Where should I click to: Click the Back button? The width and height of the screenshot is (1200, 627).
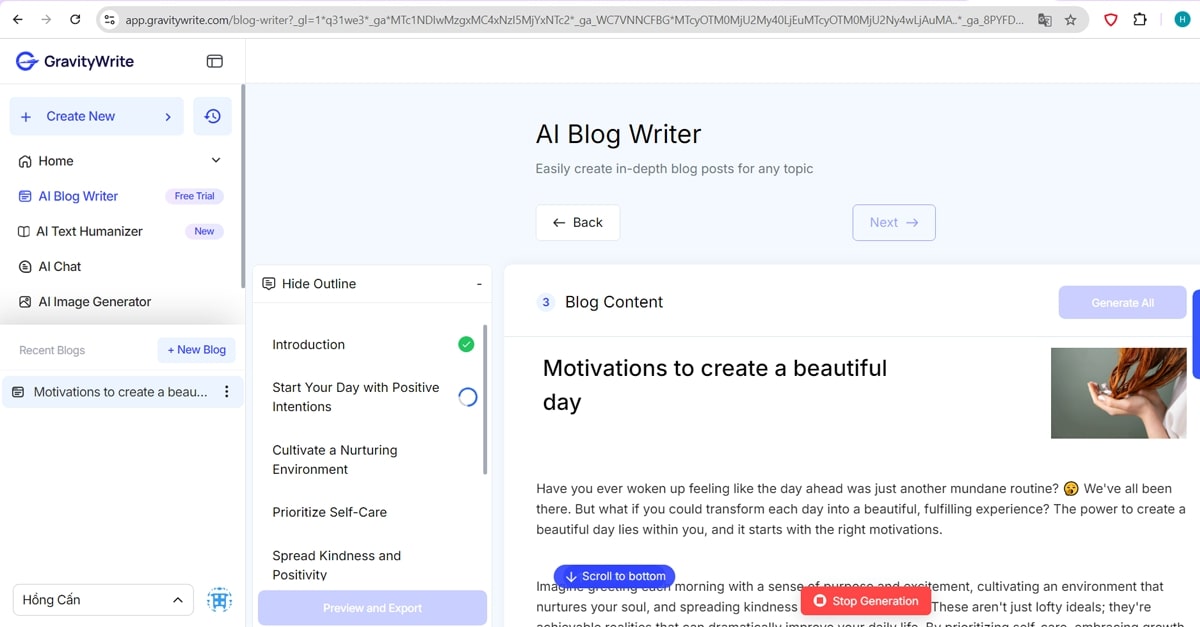click(x=577, y=222)
